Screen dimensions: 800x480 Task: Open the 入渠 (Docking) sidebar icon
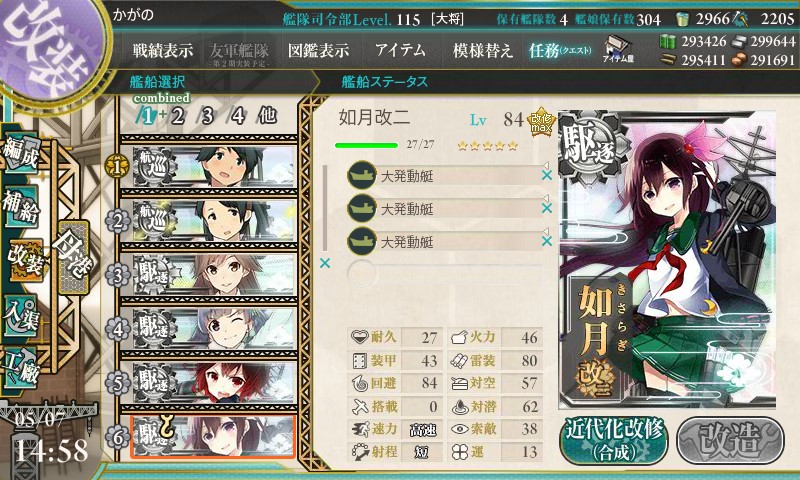[21, 314]
